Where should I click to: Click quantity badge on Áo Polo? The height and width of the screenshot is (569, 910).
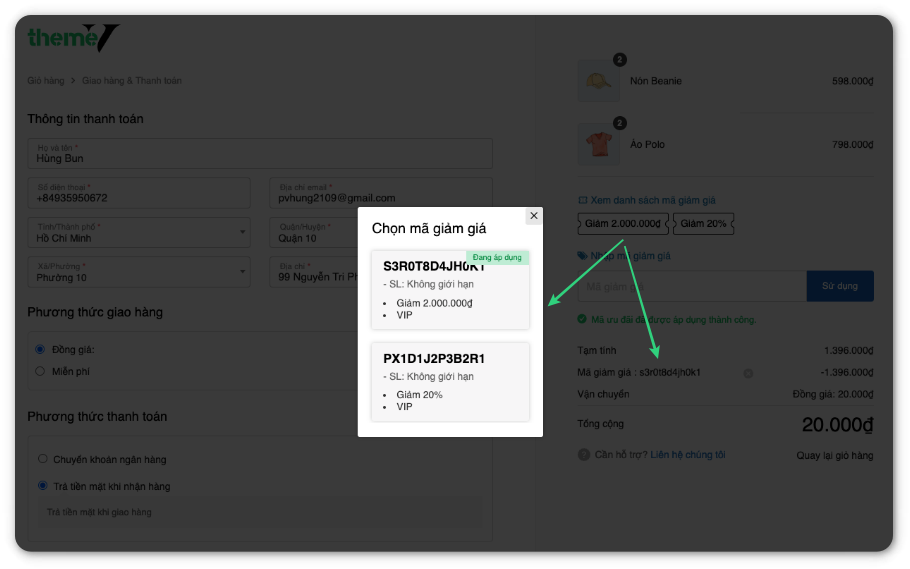point(619,123)
